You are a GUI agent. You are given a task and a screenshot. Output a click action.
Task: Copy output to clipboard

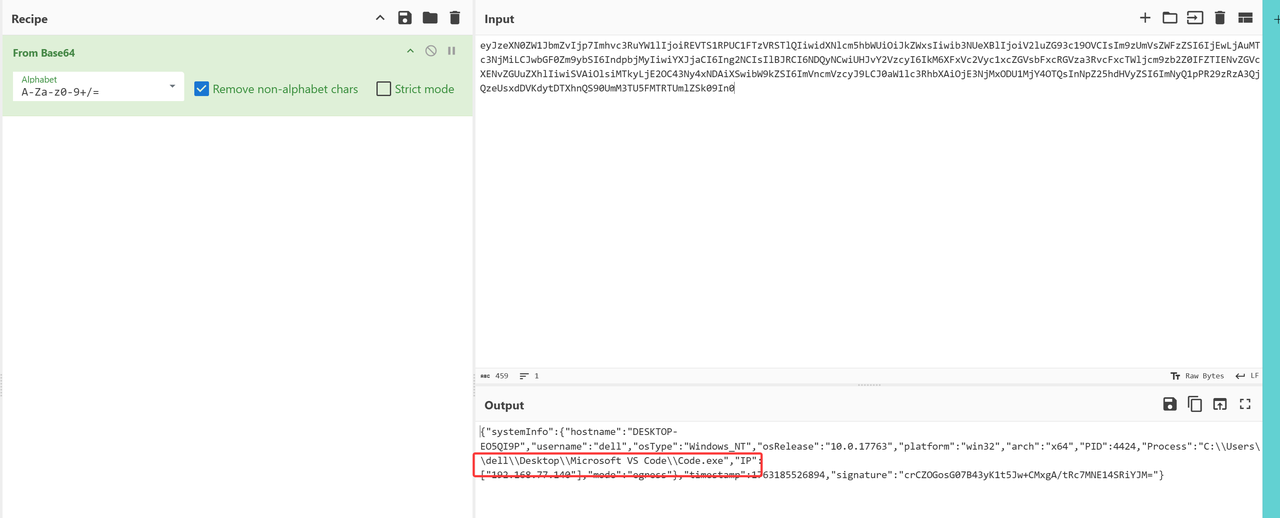tap(1195, 404)
